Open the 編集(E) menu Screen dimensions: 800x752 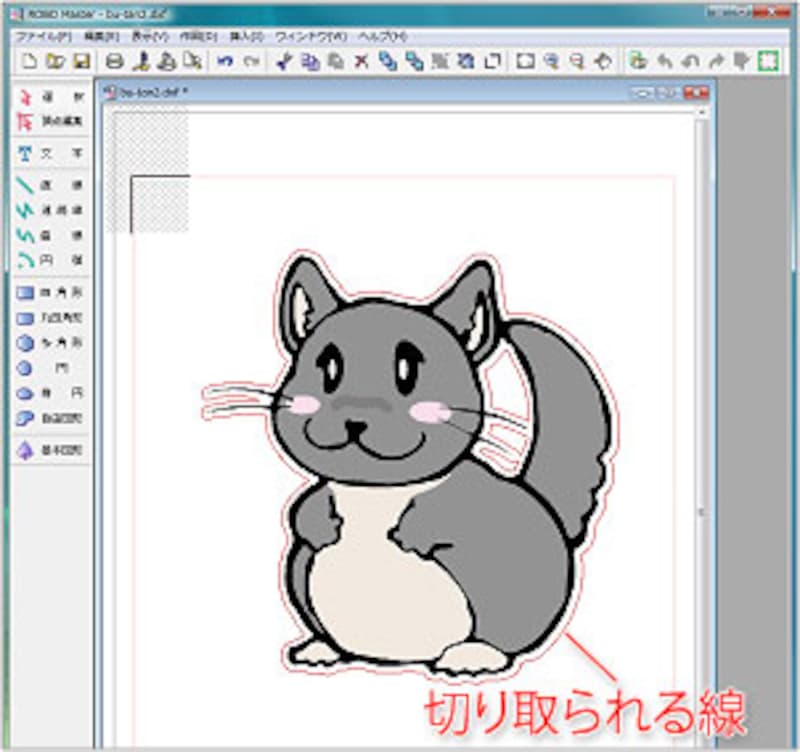102,37
